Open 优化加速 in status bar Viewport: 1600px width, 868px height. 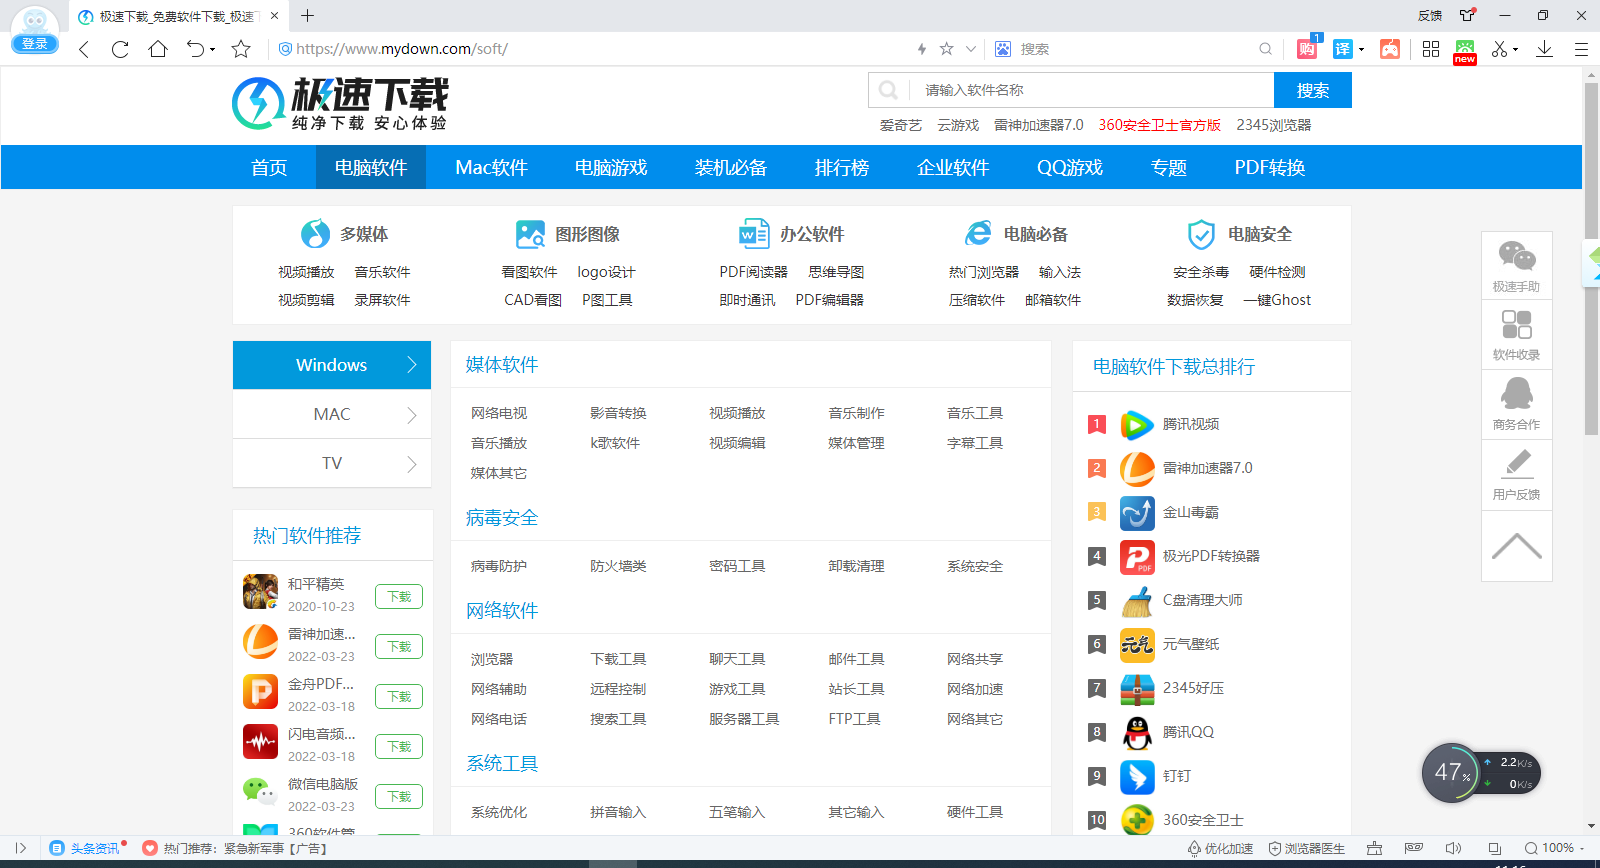pyautogui.click(x=1220, y=848)
